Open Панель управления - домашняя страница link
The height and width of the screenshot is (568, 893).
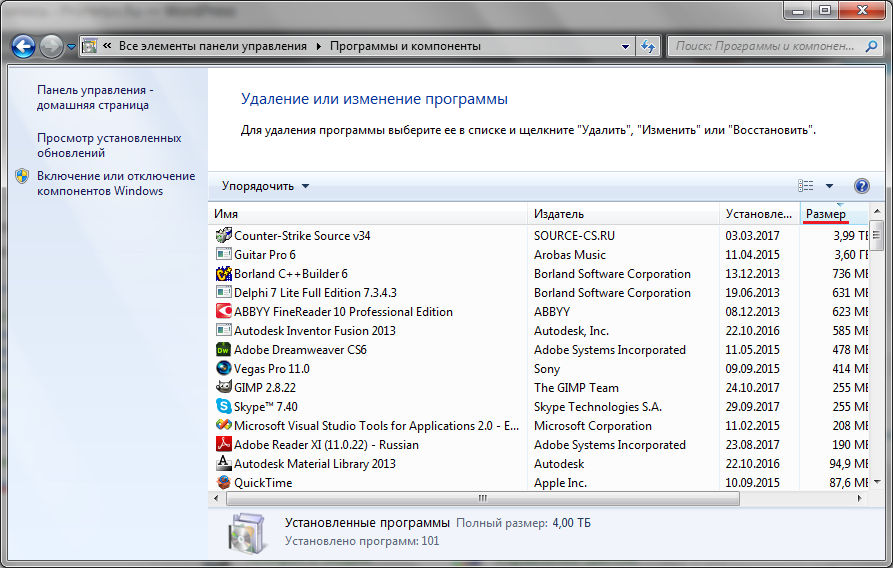95,97
